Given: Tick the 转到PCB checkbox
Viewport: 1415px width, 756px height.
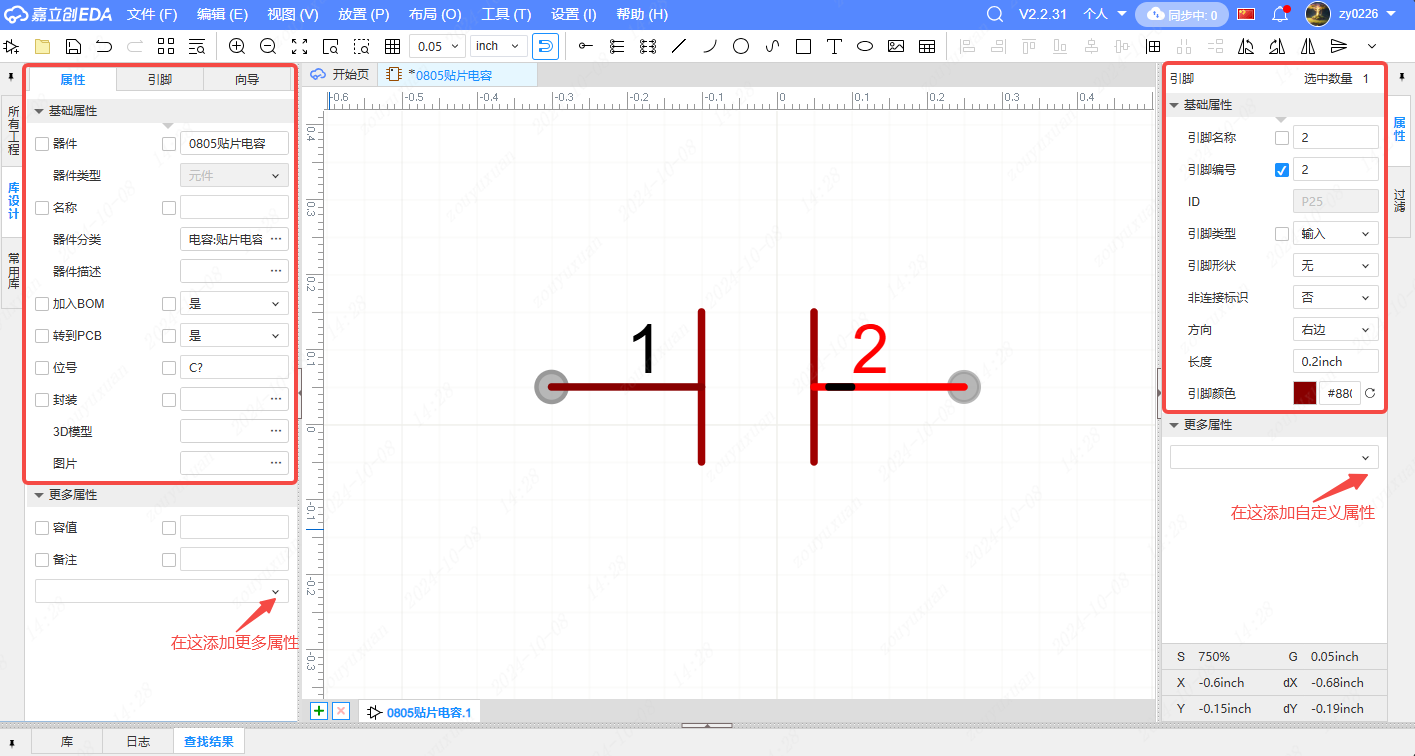Looking at the screenshot, I should tap(42, 336).
